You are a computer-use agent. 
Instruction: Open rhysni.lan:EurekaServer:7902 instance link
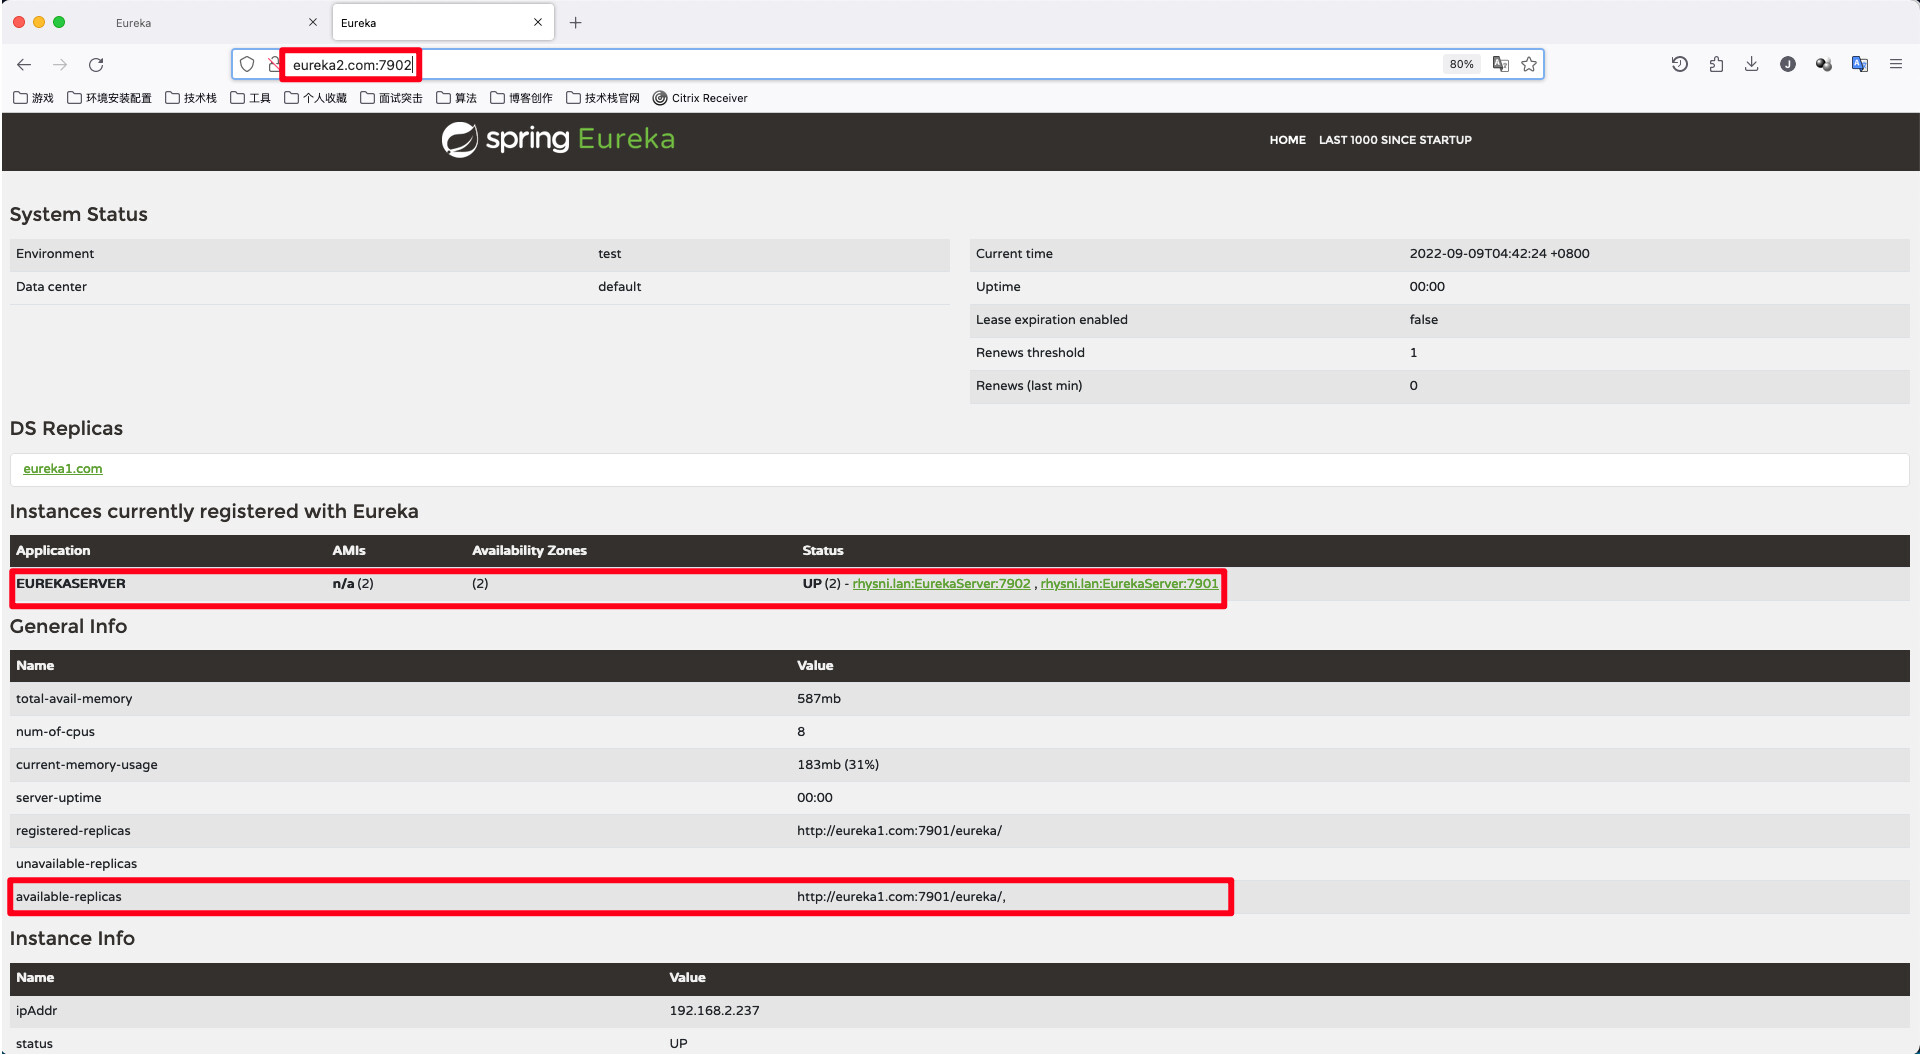pos(941,584)
